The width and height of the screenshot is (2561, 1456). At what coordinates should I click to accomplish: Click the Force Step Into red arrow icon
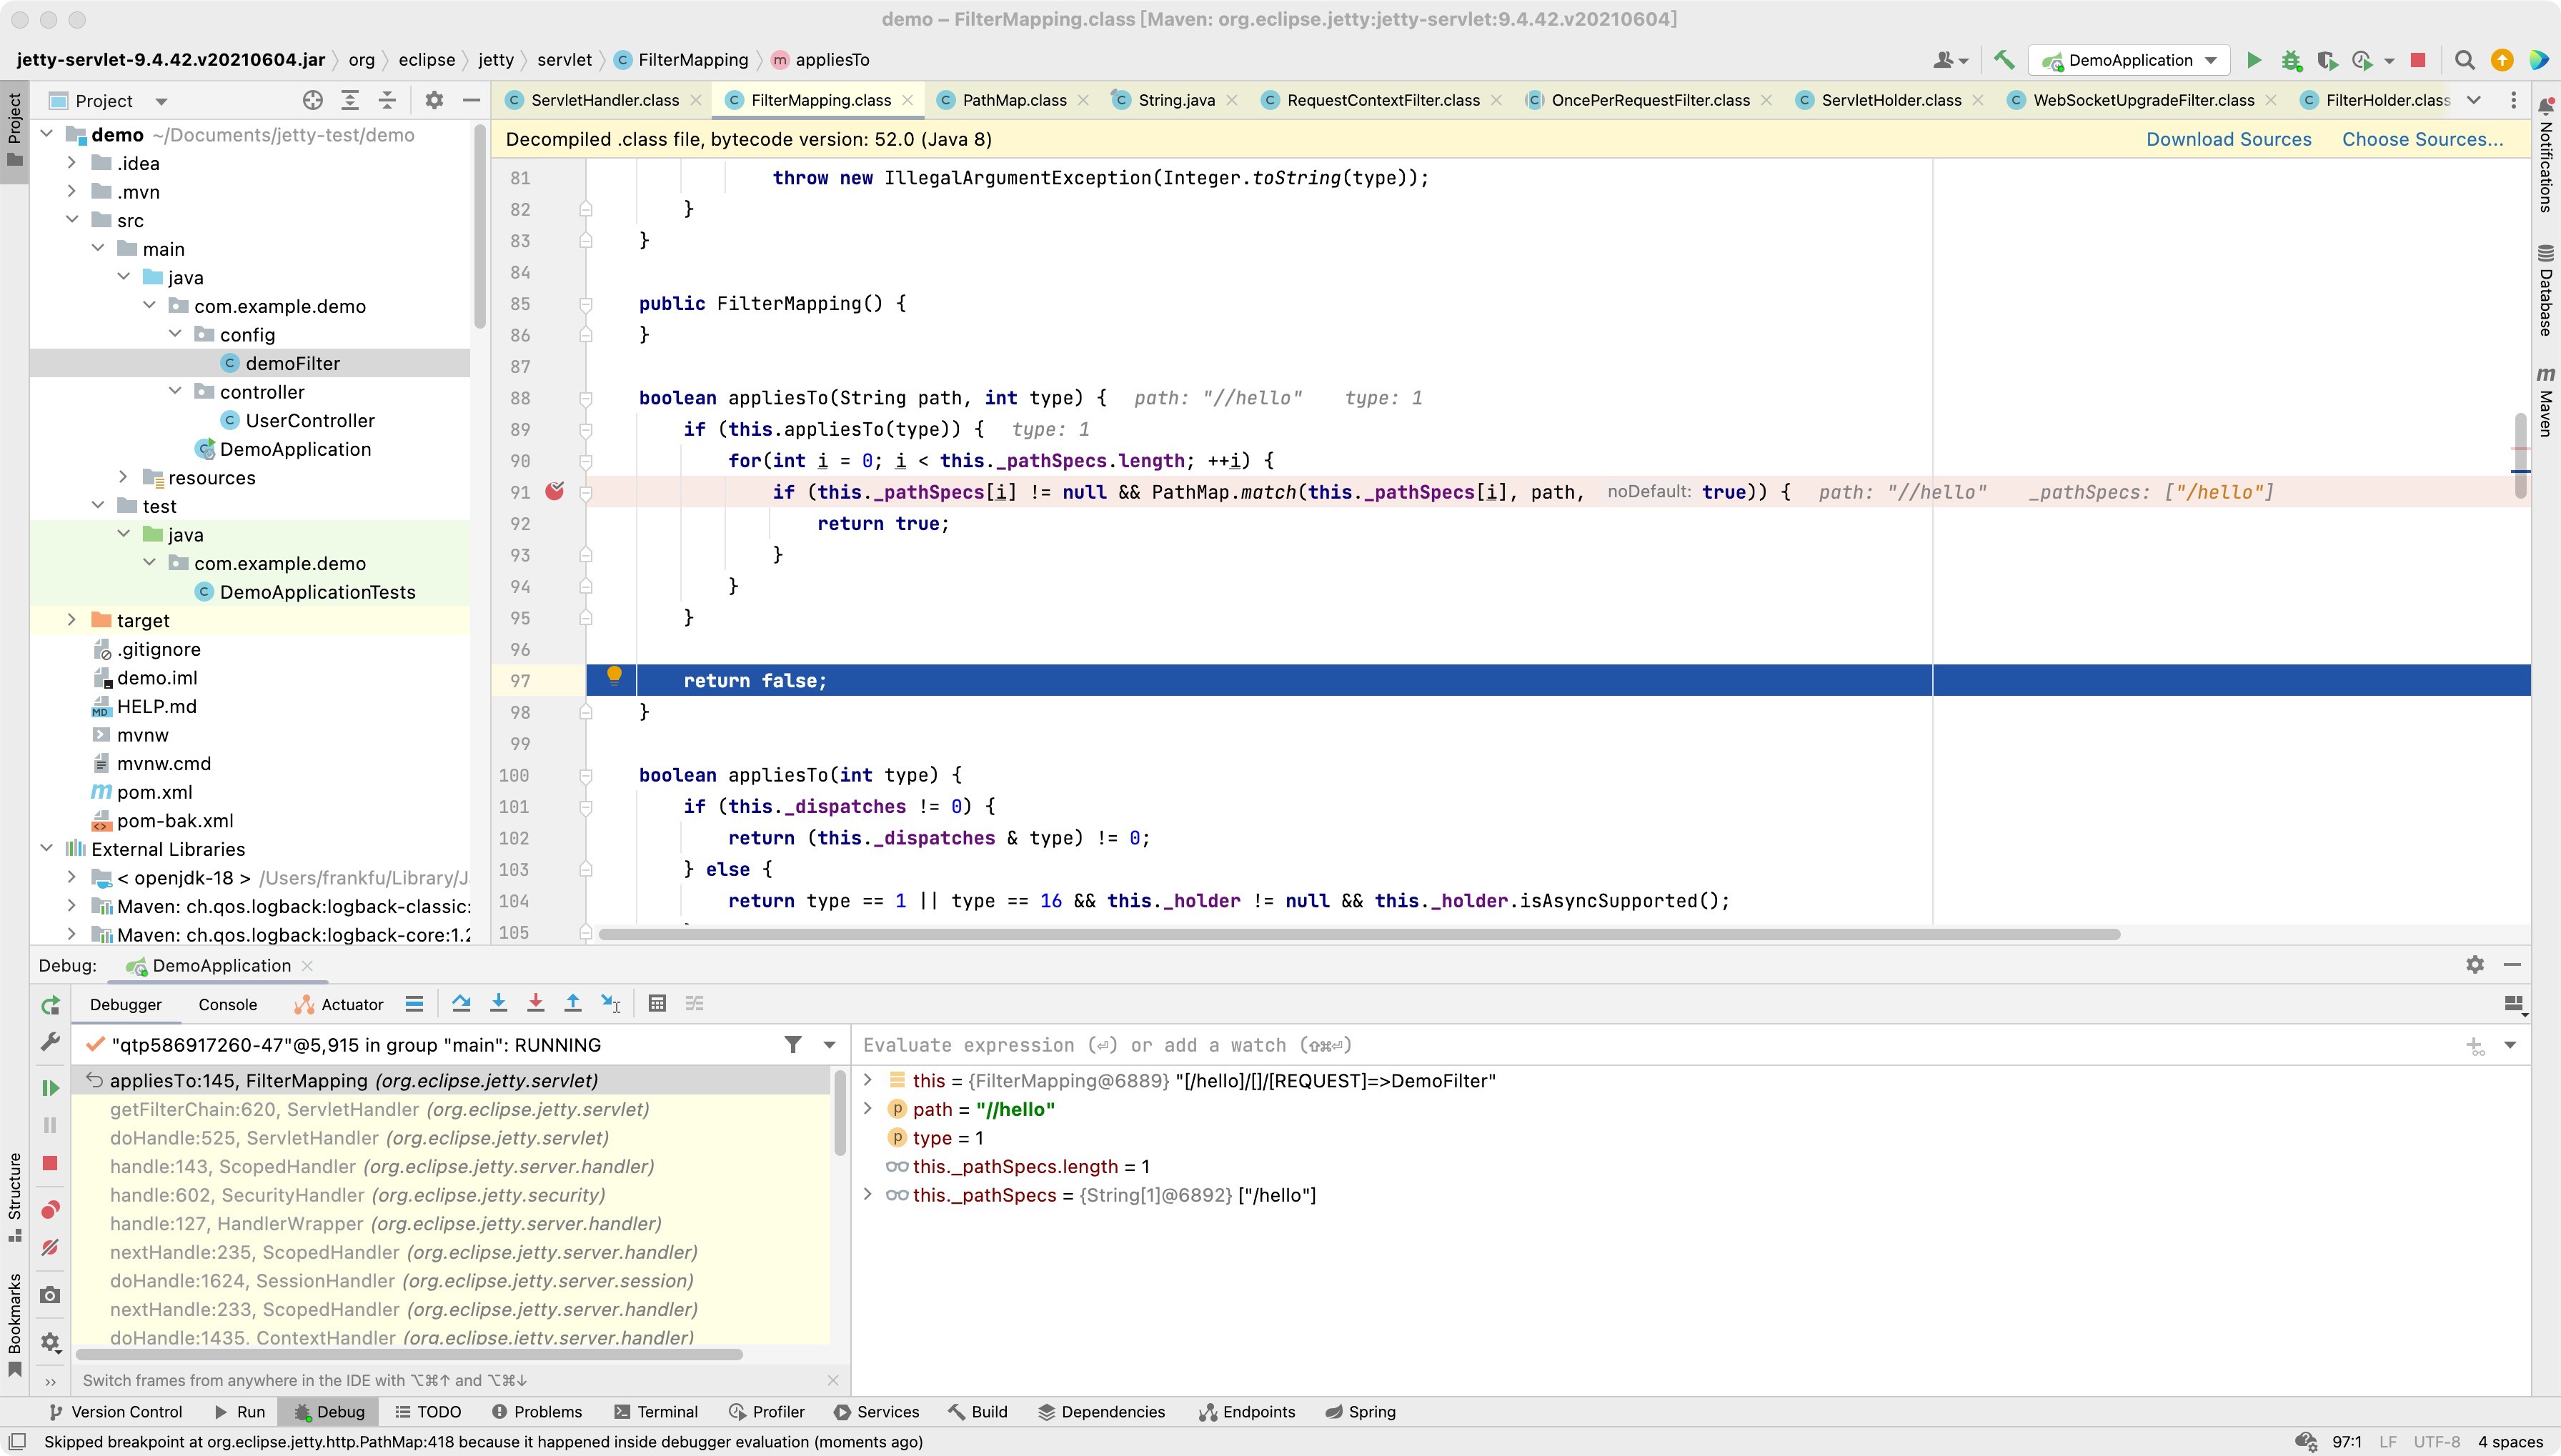click(x=535, y=1003)
